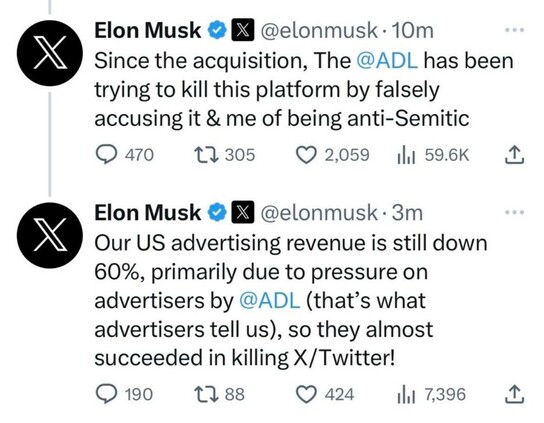This screenshot has height=423, width=544.
Task: Open @ADL mention in the first tweet
Action: pyautogui.click(x=387, y=61)
